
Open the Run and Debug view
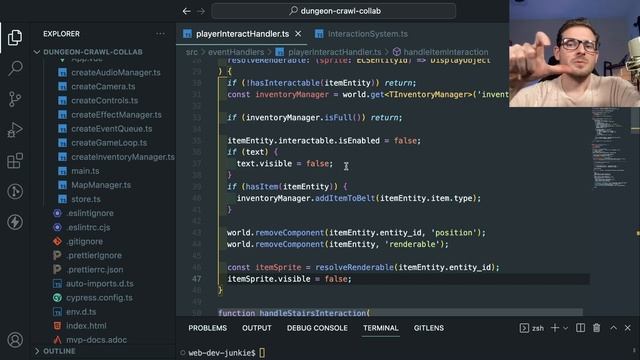click(x=15, y=130)
